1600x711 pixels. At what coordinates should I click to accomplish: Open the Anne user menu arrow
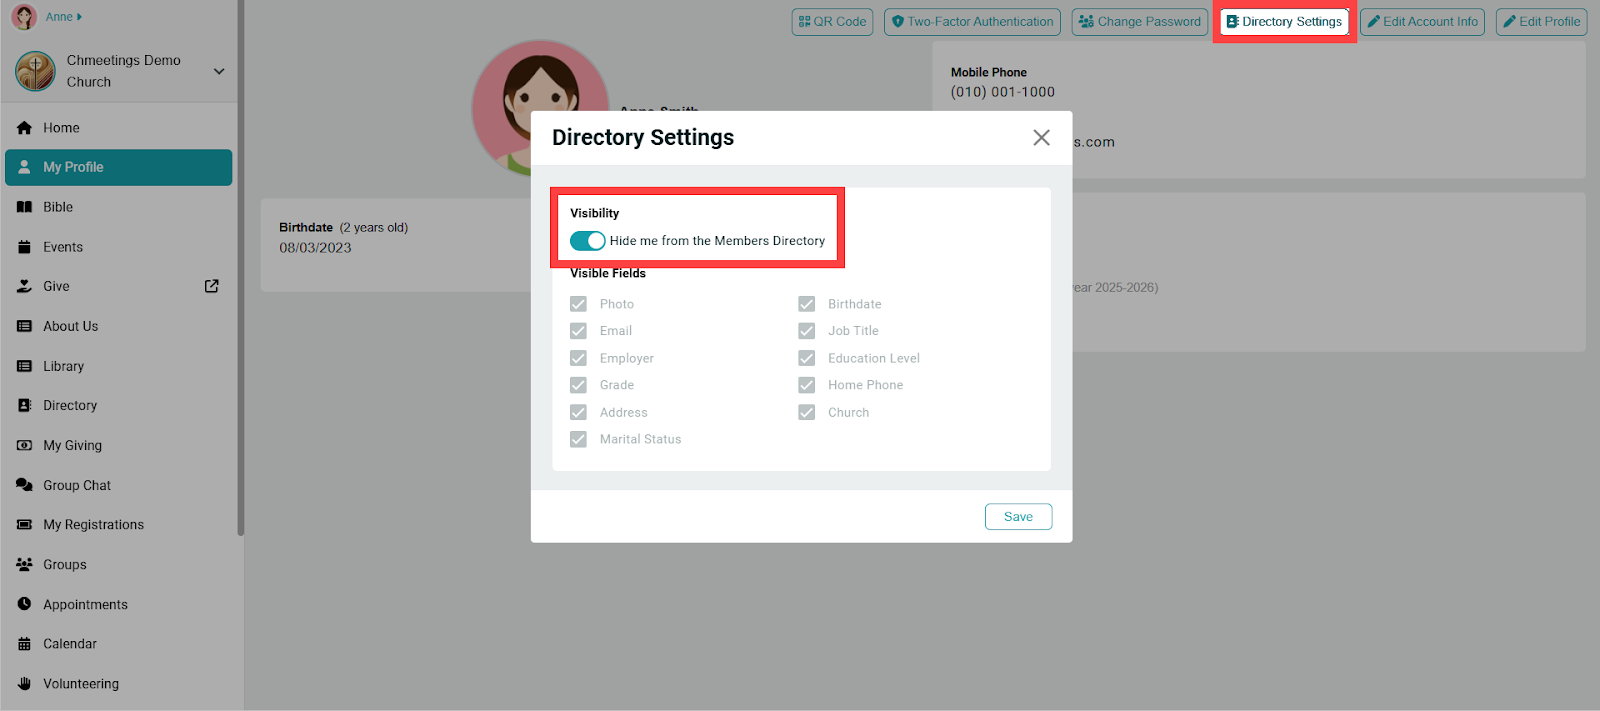pos(80,17)
